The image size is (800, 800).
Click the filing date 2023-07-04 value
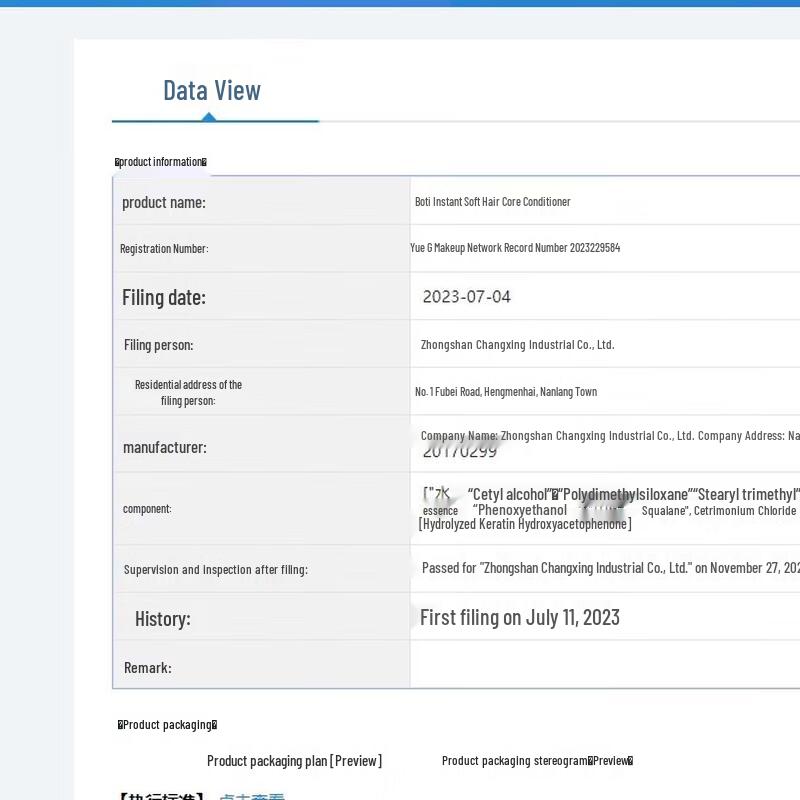[x=466, y=297]
